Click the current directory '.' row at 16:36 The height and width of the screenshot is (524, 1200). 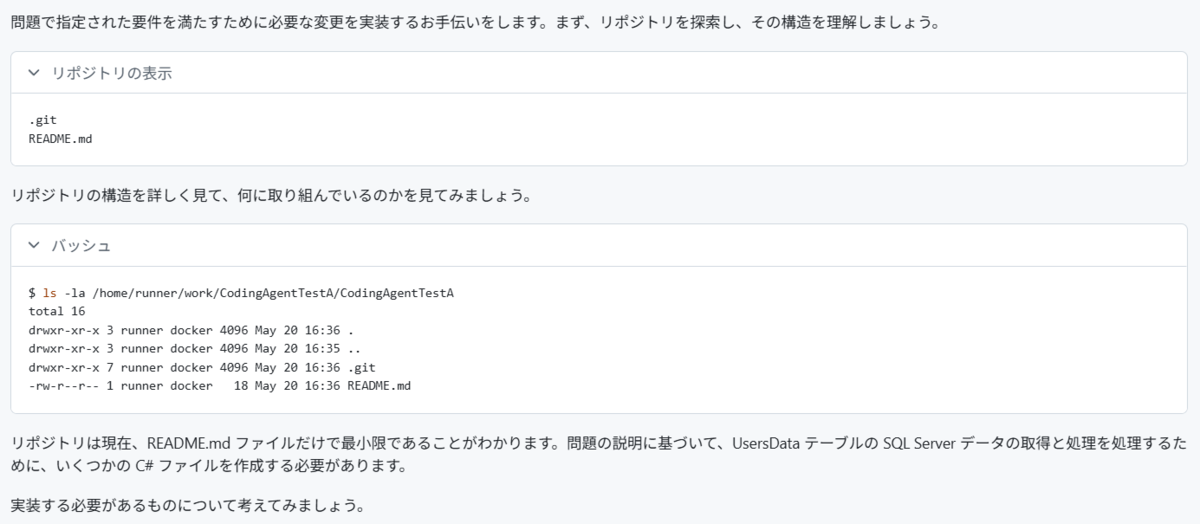[x=191, y=330]
